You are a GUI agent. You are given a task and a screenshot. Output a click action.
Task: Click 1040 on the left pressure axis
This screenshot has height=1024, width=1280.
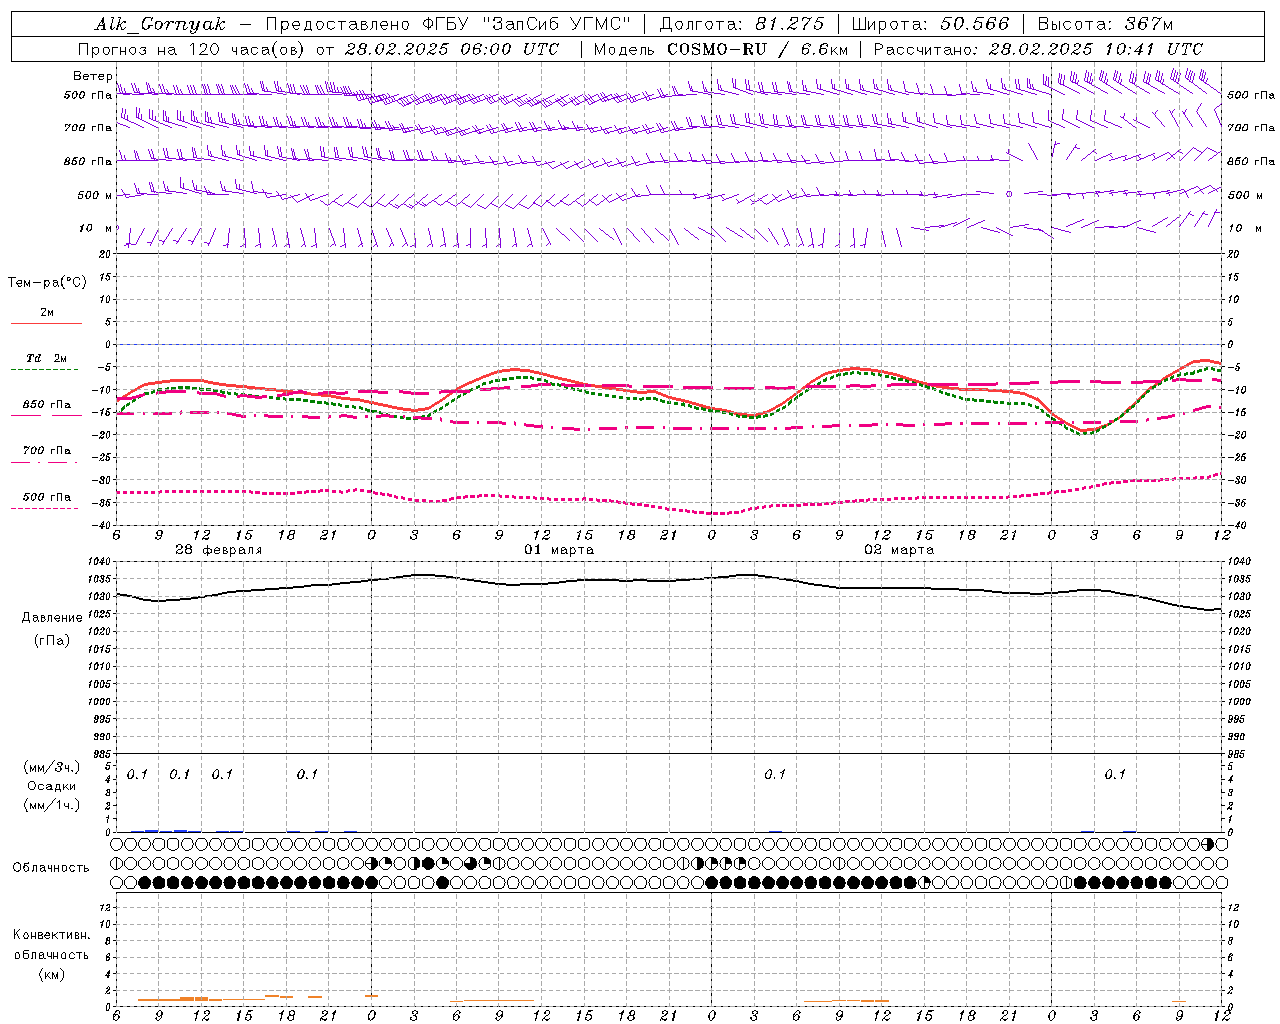pos(101,562)
